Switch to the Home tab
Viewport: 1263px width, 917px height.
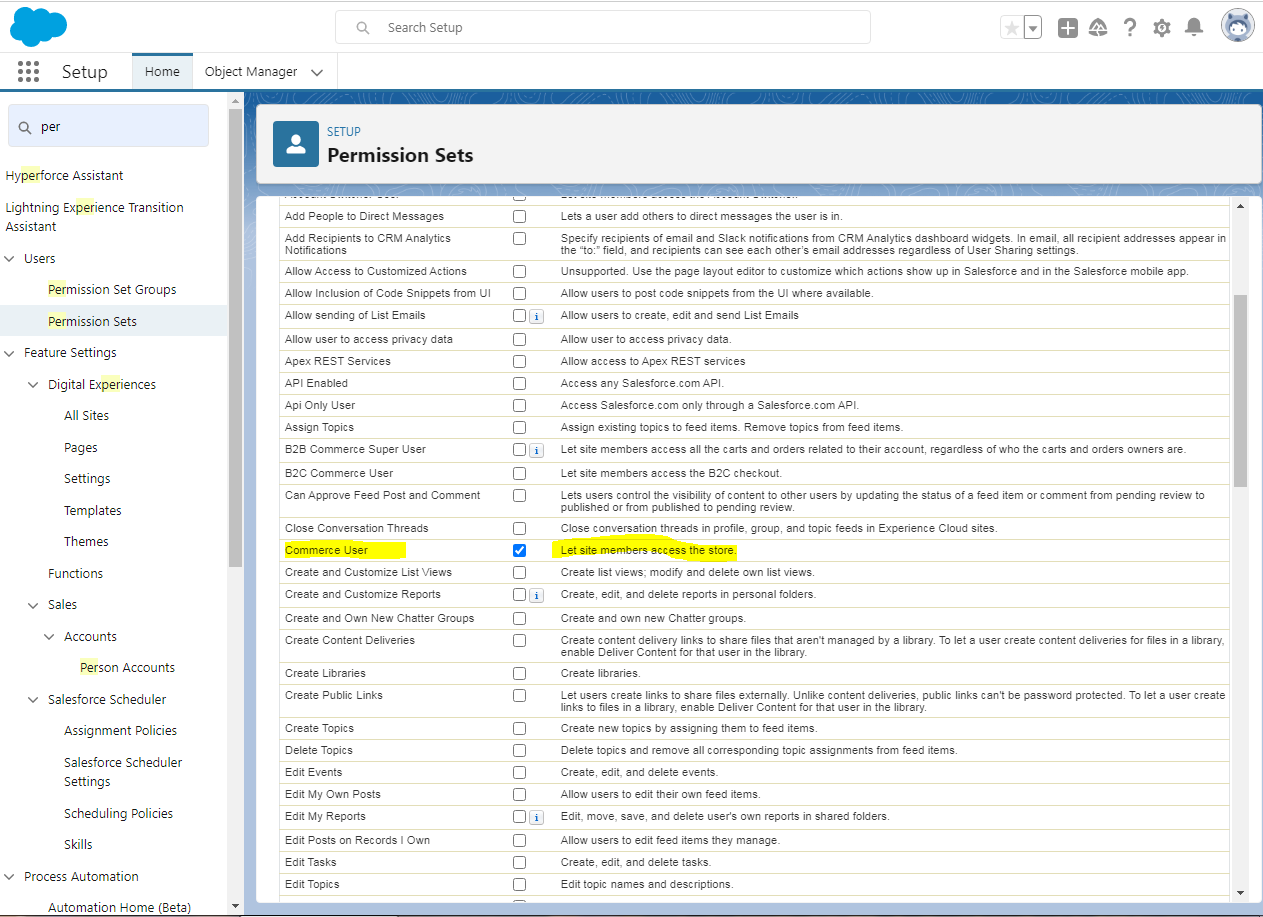[162, 72]
